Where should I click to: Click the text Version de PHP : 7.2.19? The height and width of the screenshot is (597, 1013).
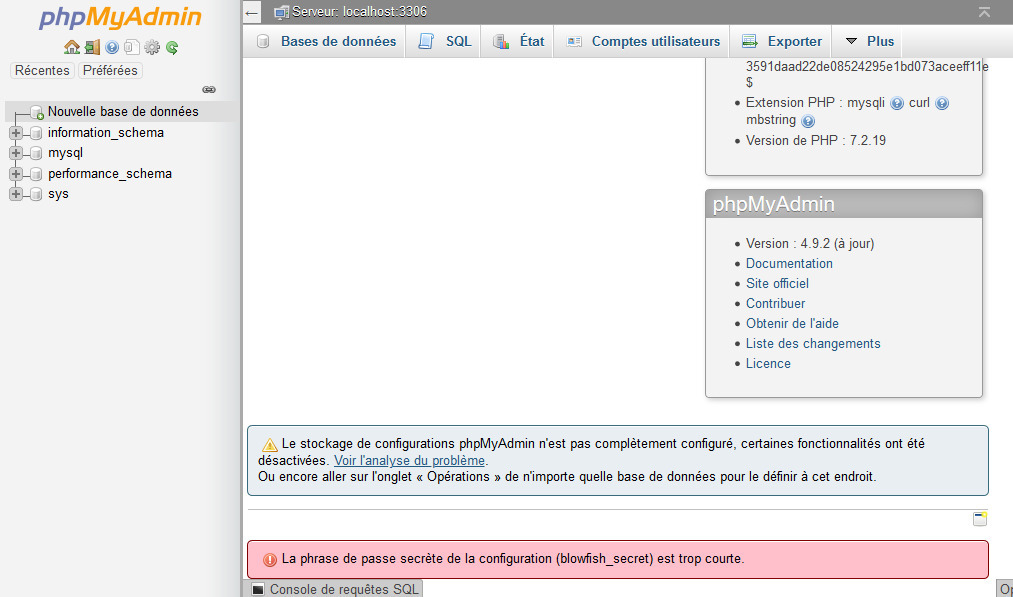click(x=815, y=141)
